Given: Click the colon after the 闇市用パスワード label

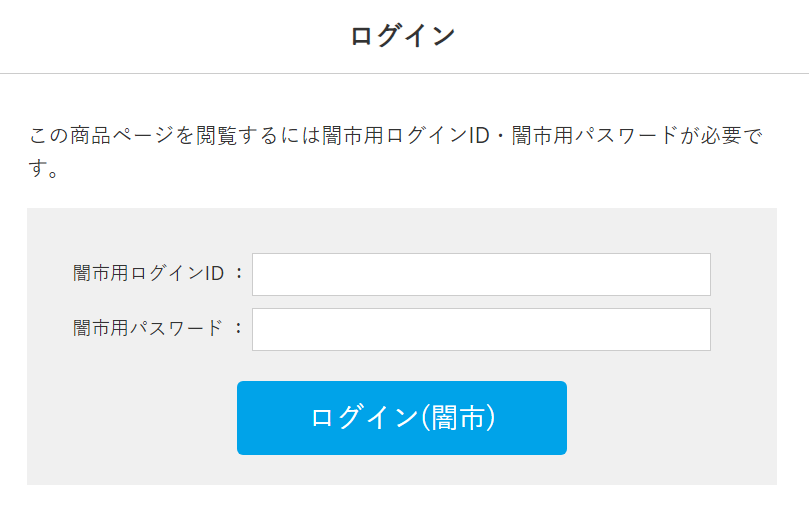Looking at the screenshot, I should (x=238, y=328).
